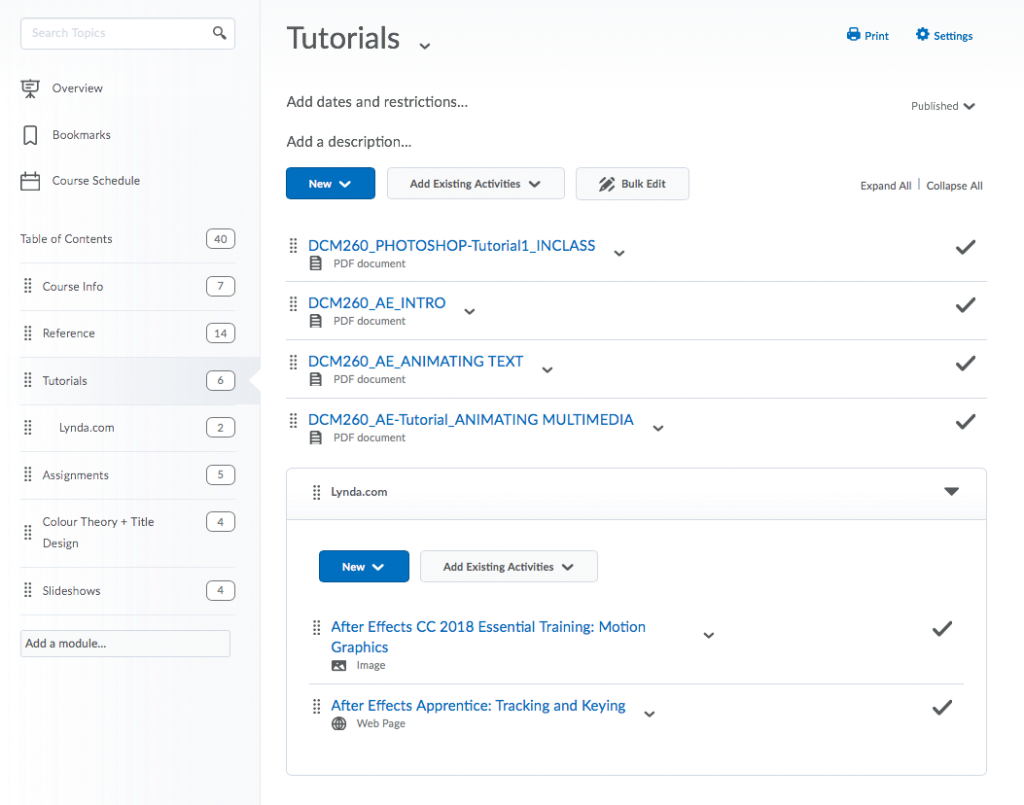The width and height of the screenshot is (1024, 805).
Task: Open Settings via the gear icon
Action: 920,35
